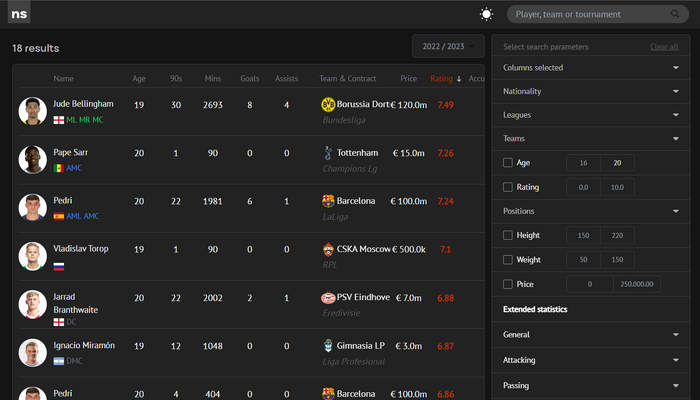The height and width of the screenshot is (400, 700).
Task: Click the Tottenham club crest
Action: tap(327, 153)
